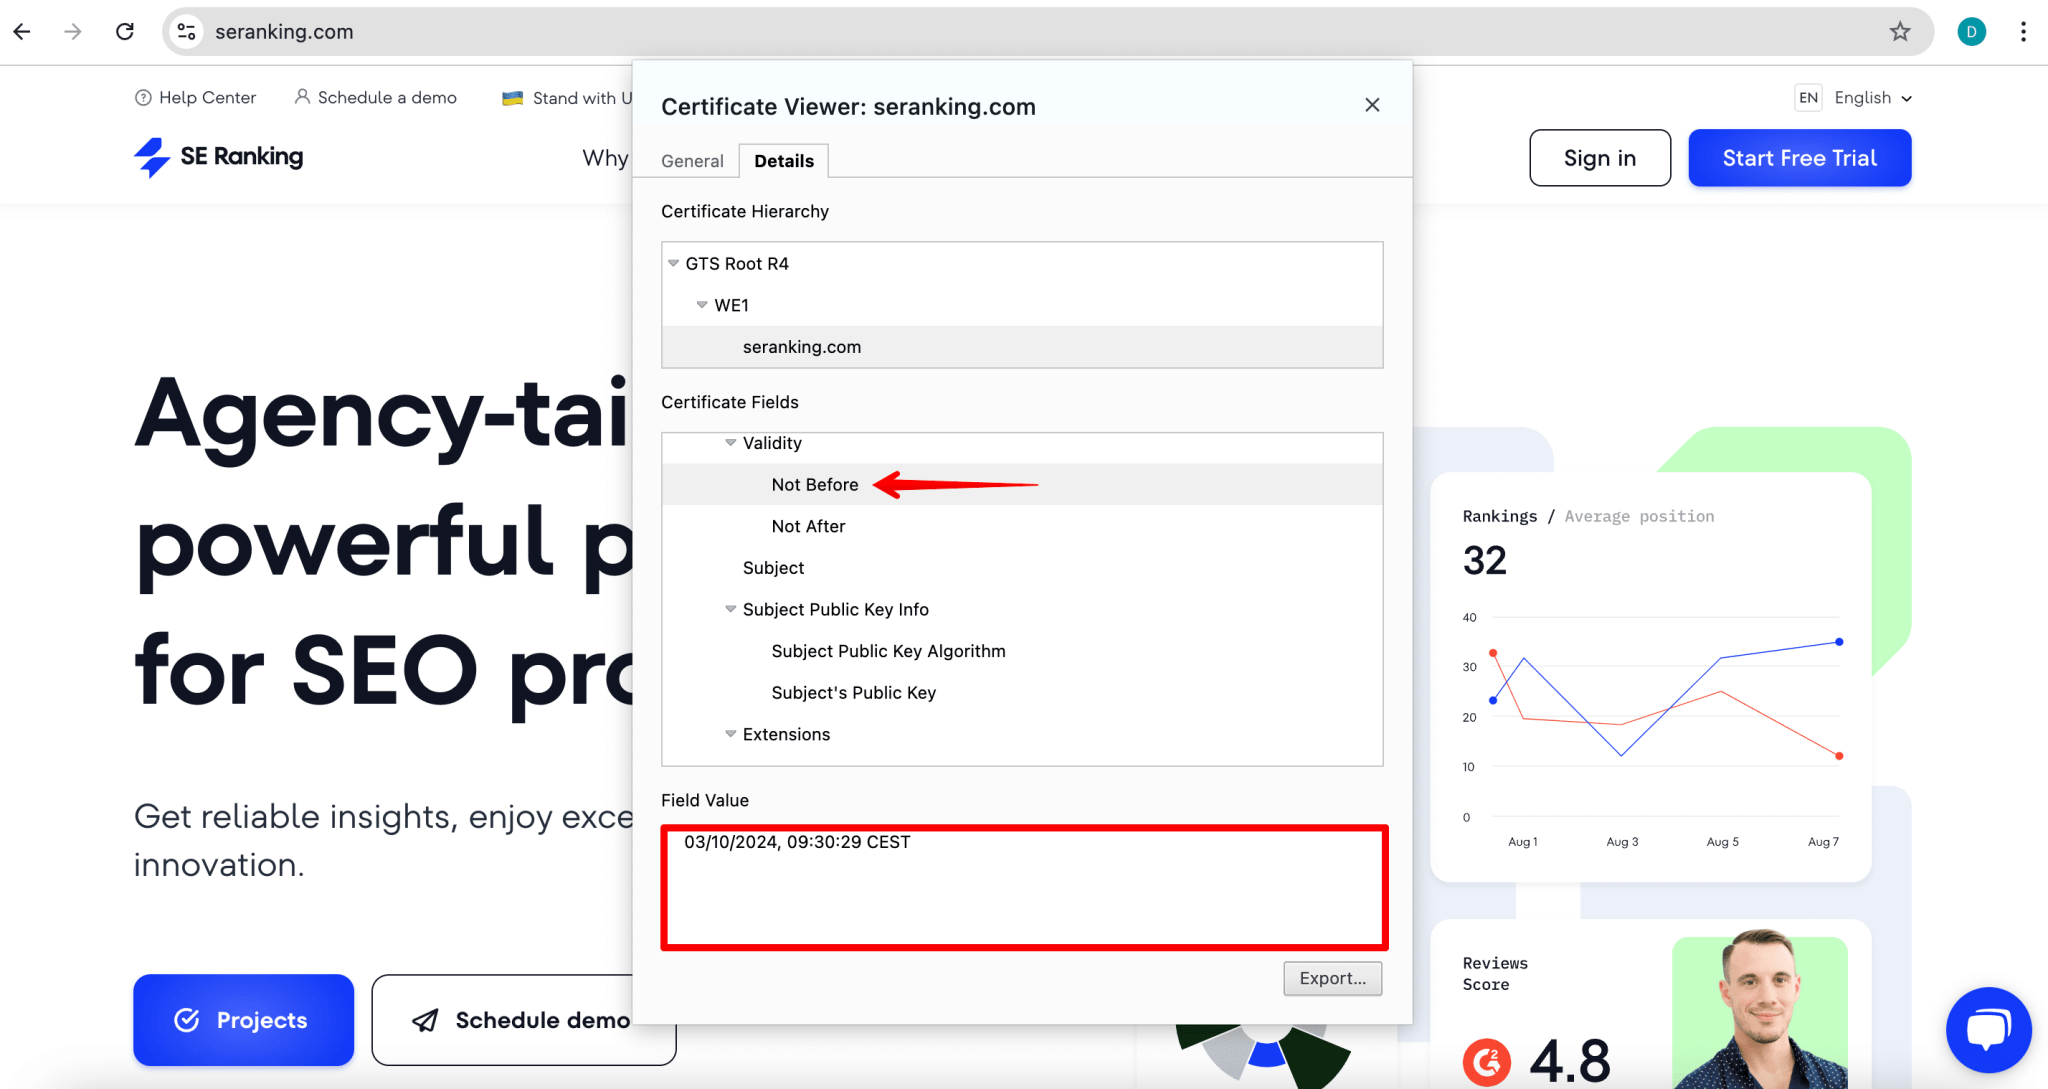The width and height of the screenshot is (2048, 1089).
Task: Collapse the GTS Root R4 hierarchy node
Action: click(673, 263)
